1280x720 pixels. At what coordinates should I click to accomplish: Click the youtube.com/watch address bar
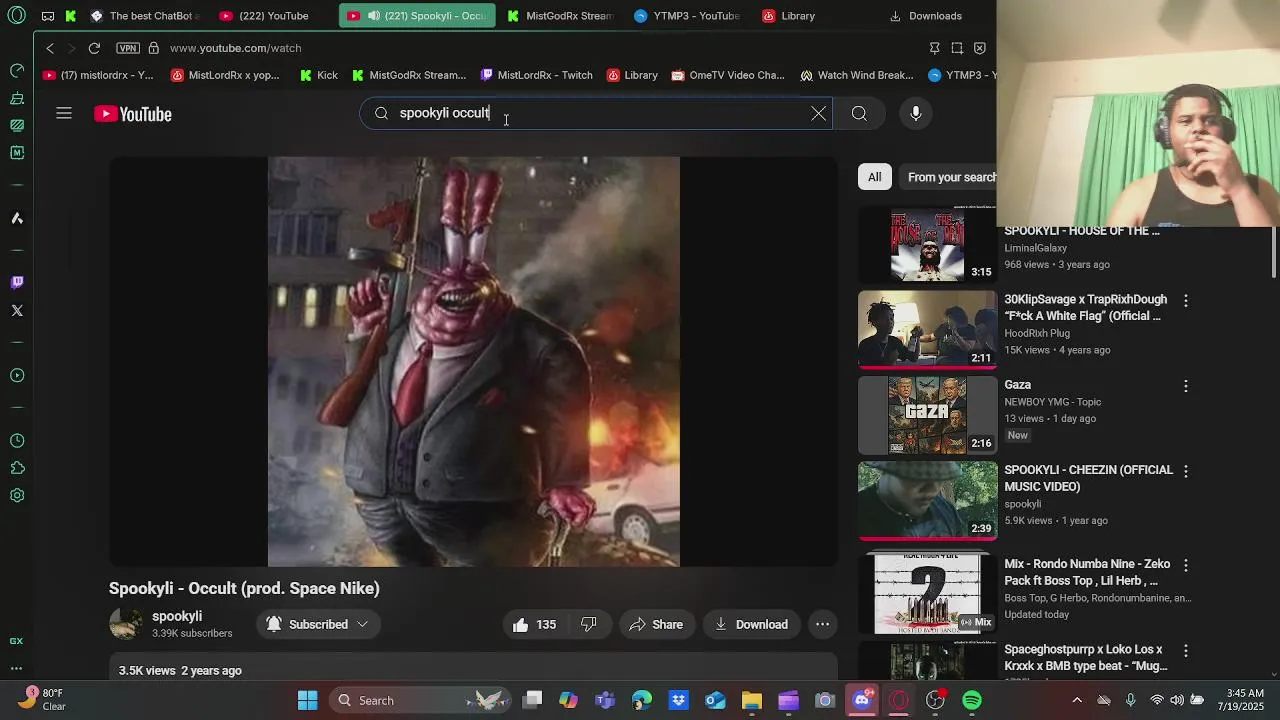point(236,48)
